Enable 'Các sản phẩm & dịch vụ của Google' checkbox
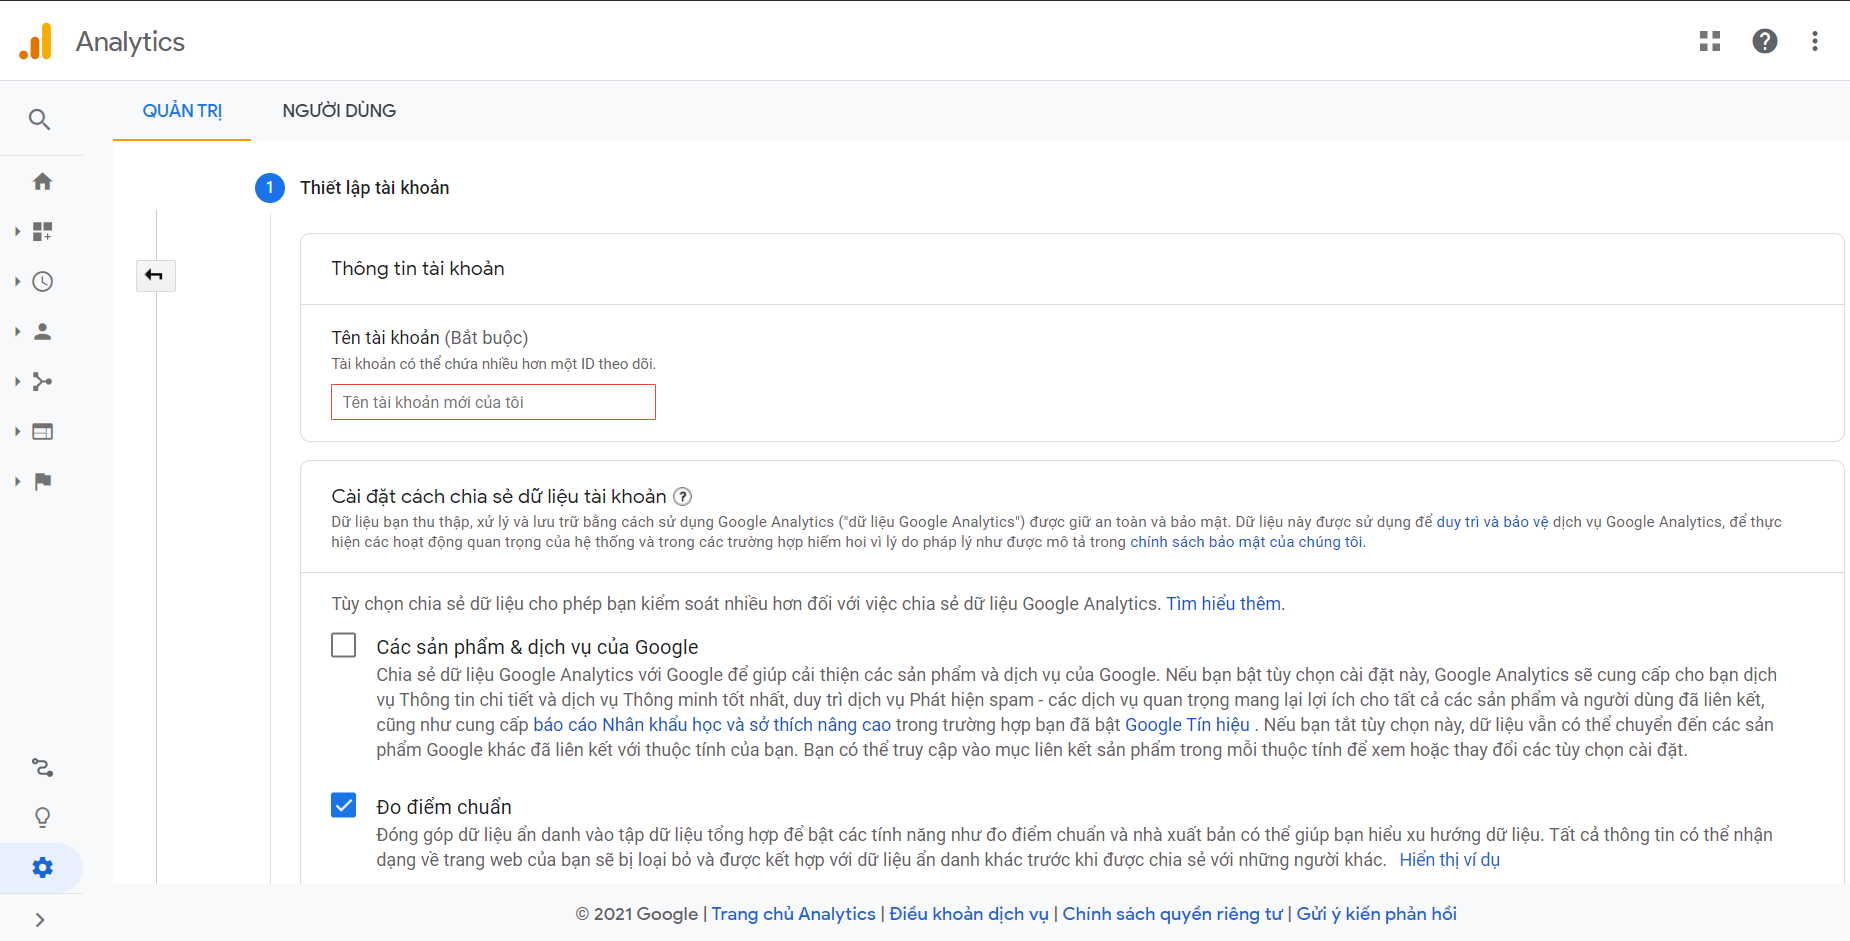Viewport: 1850px width, 941px height. (x=344, y=646)
